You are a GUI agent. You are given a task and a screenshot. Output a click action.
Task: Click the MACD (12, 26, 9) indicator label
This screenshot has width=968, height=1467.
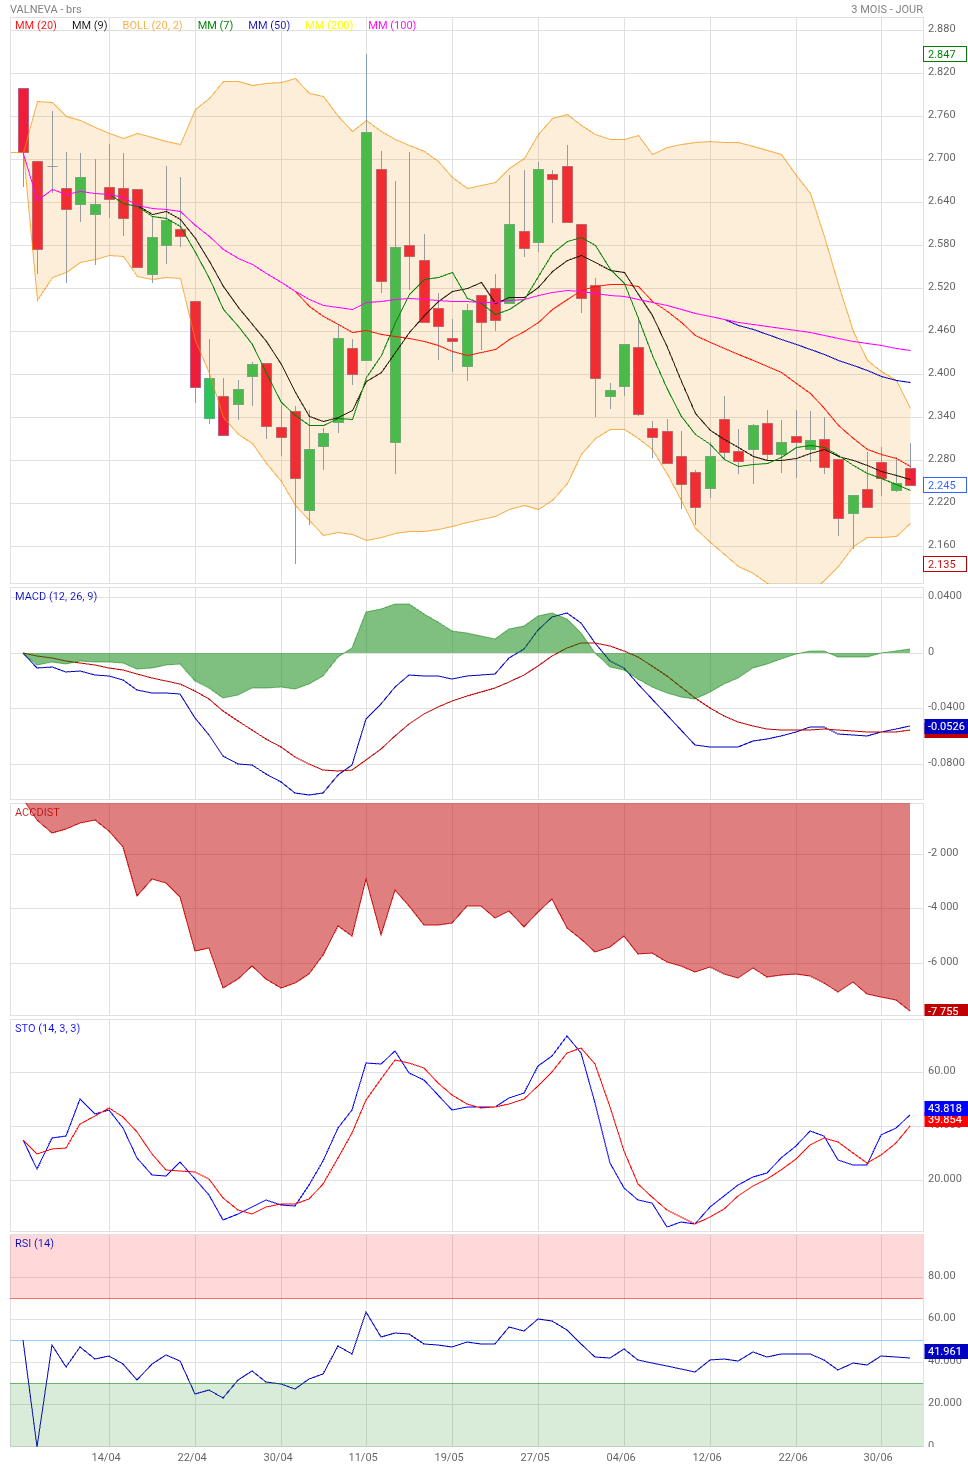point(56,596)
